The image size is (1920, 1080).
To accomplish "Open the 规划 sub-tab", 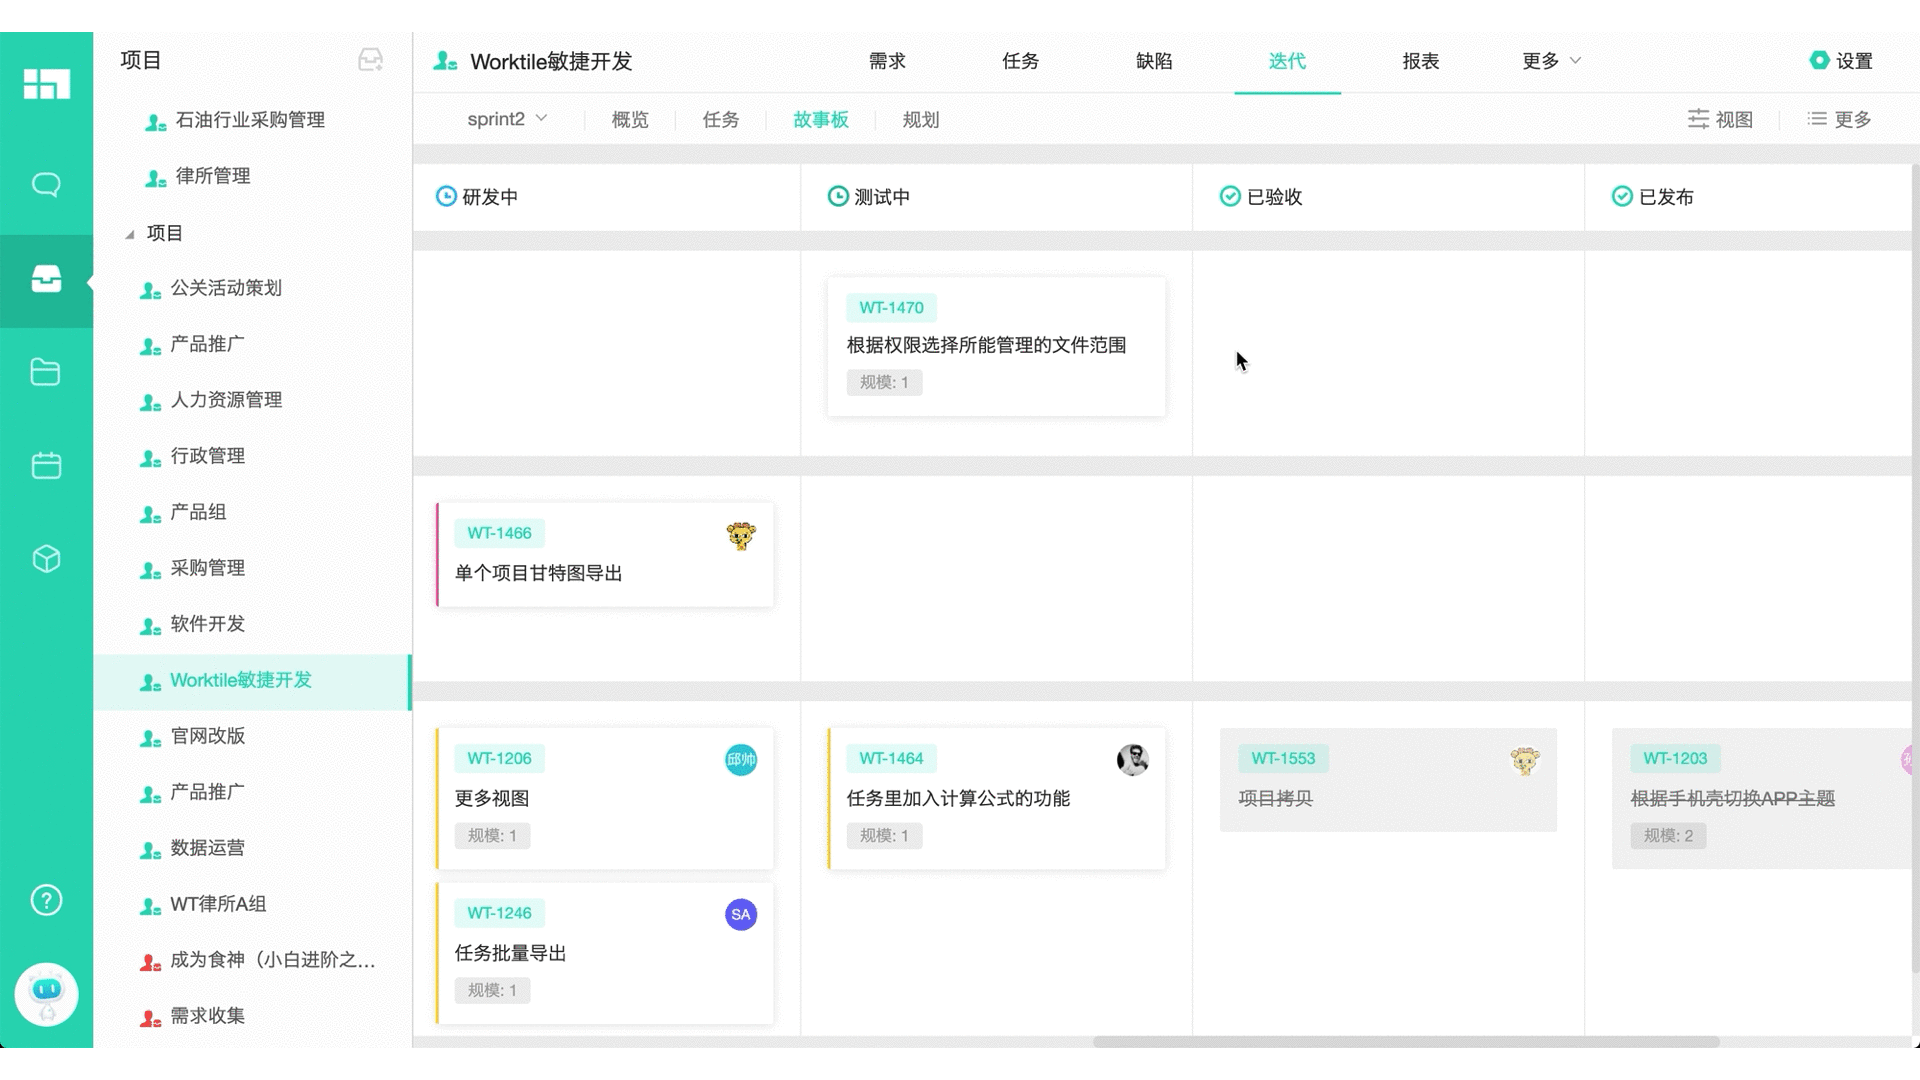I will [919, 119].
